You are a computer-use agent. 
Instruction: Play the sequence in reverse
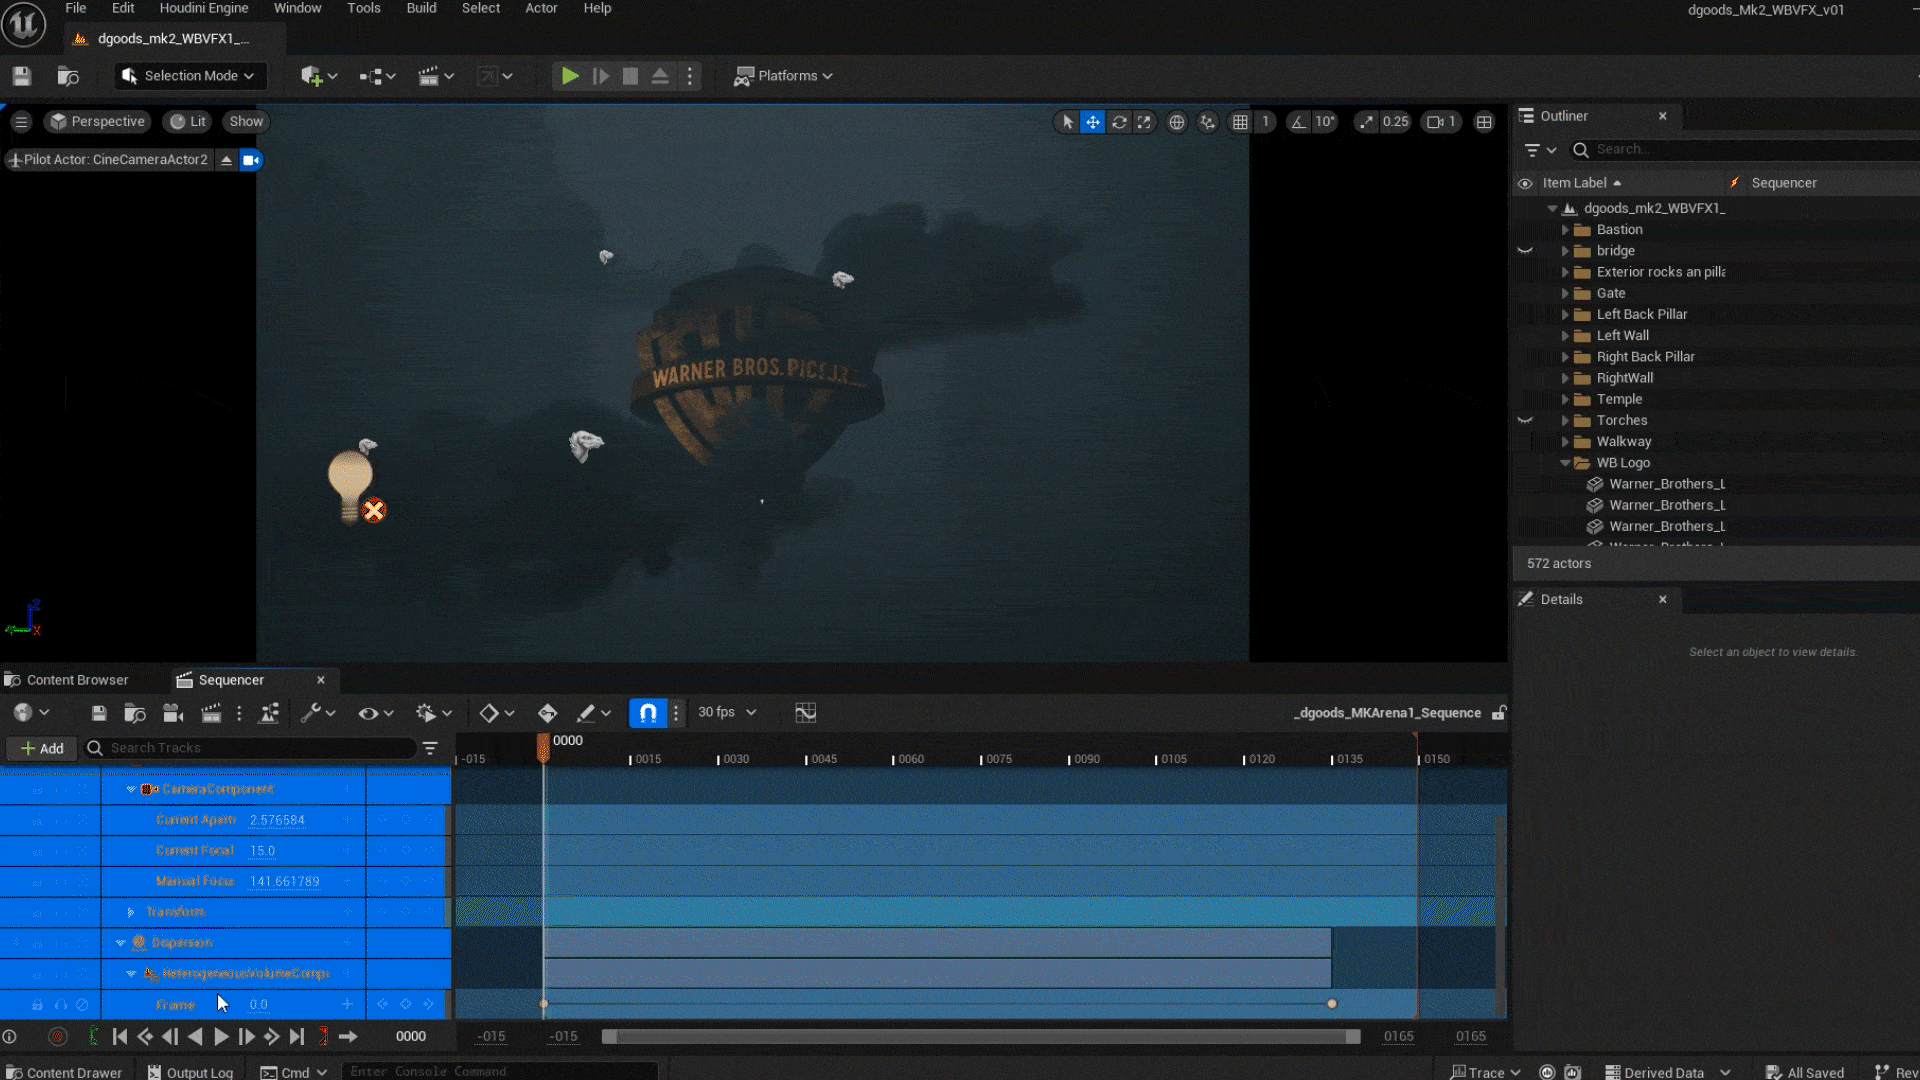coord(195,1037)
